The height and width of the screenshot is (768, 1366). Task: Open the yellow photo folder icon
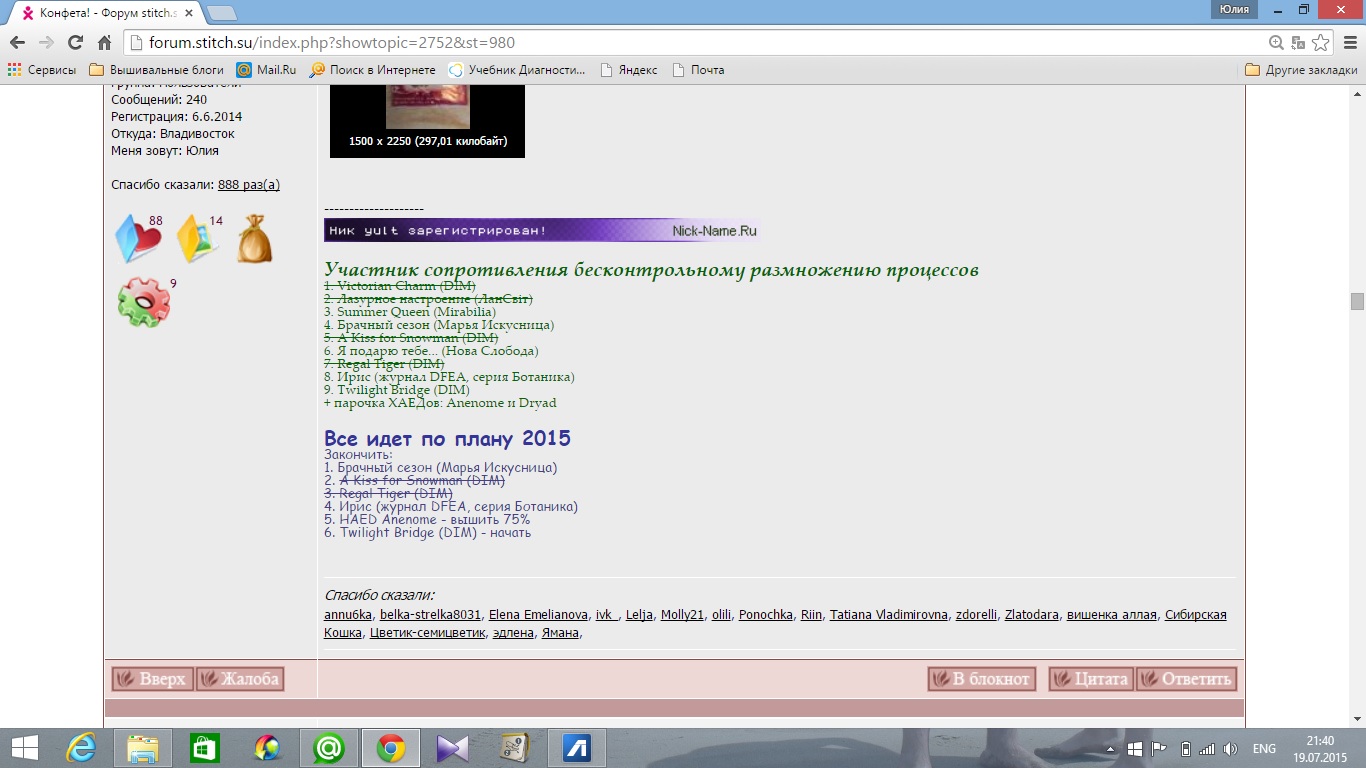[198, 240]
